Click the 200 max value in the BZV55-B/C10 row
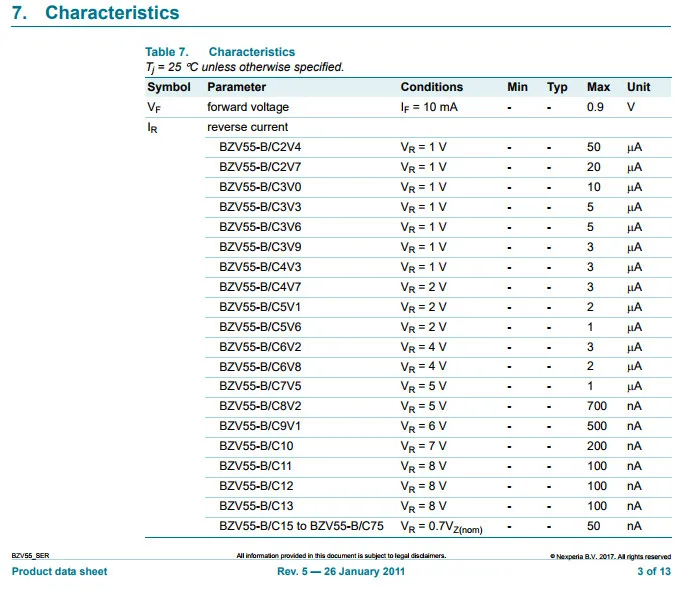The height and width of the screenshot is (589, 685). (597, 446)
